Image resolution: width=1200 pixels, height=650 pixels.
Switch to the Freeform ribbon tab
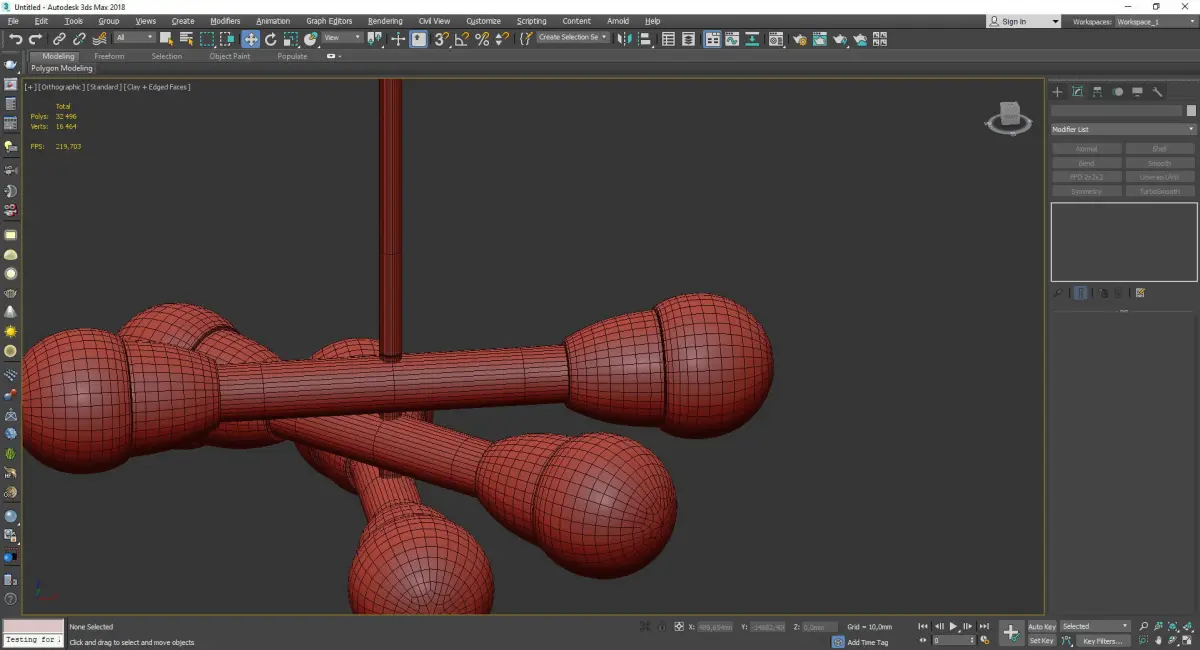click(x=109, y=56)
